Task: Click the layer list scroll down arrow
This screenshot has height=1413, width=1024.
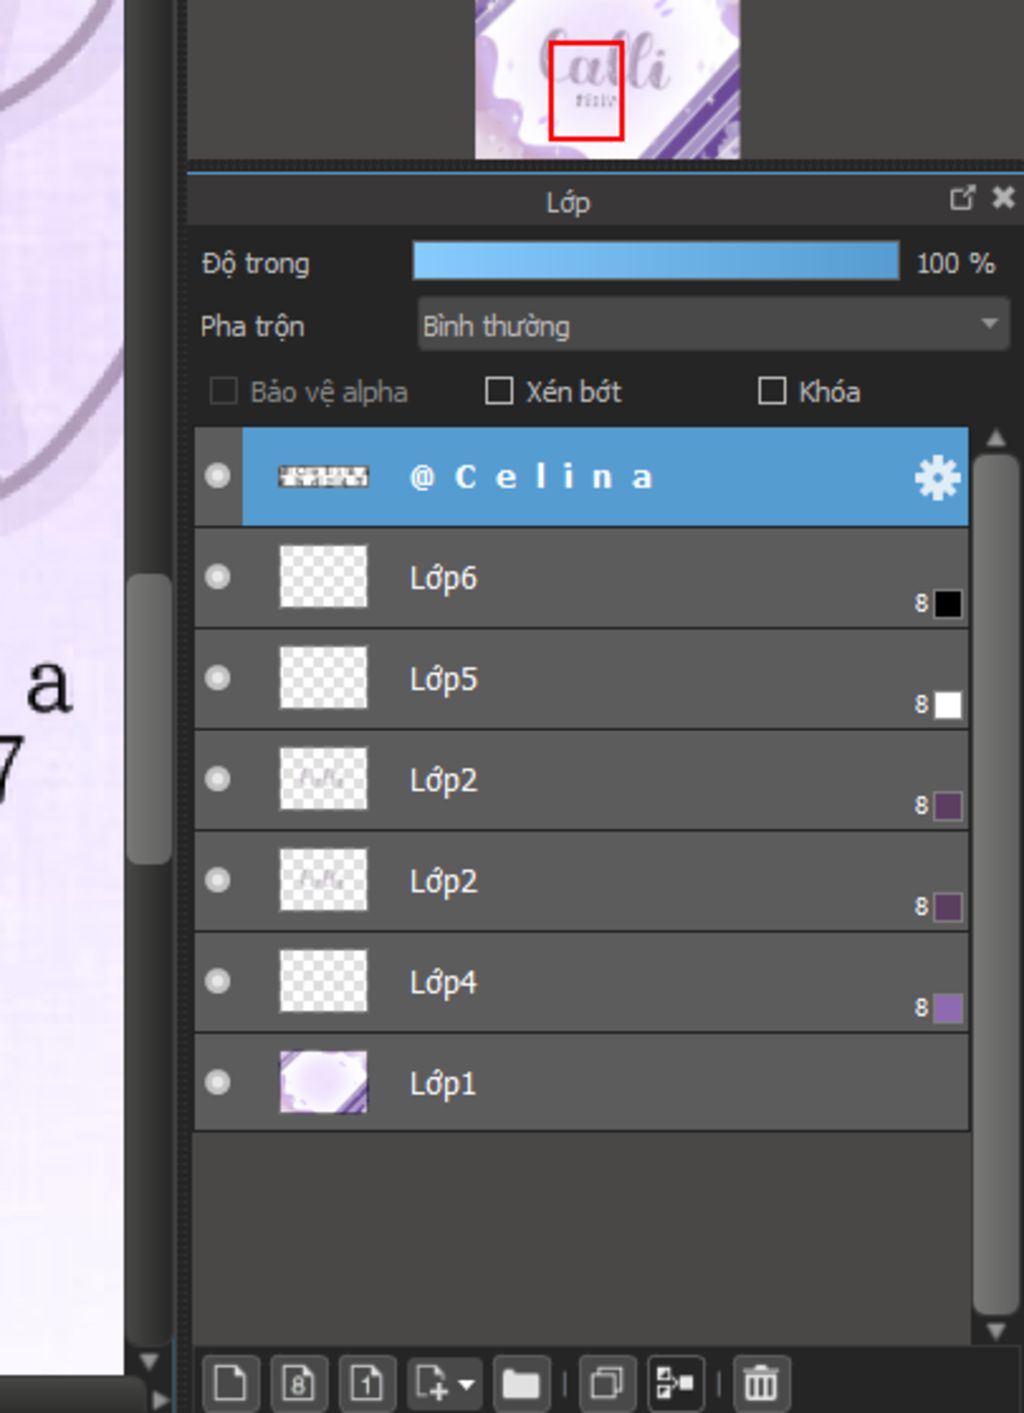Action: [995, 1331]
